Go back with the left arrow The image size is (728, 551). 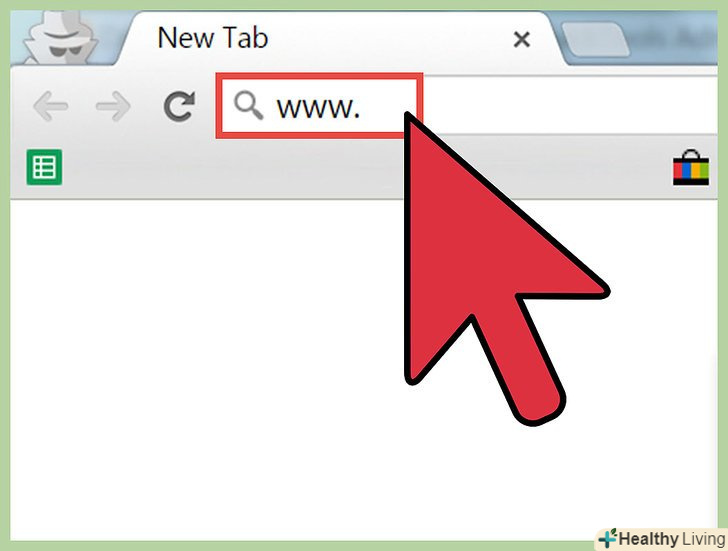(x=51, y=106)
